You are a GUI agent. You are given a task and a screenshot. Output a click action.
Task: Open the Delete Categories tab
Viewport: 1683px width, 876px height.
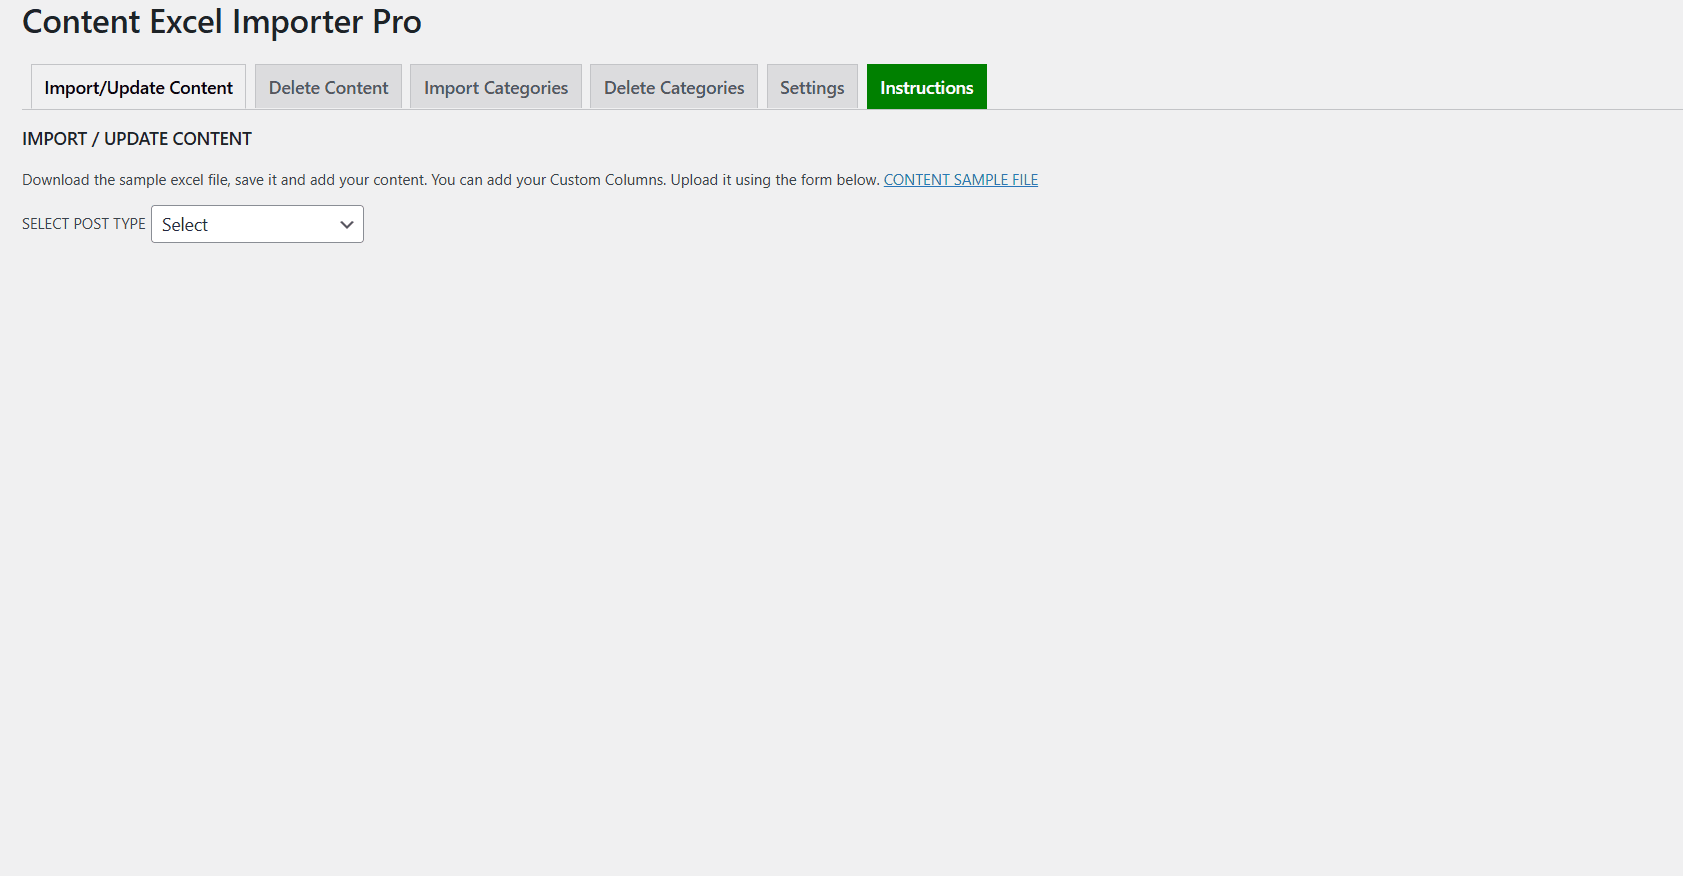[674, 87]
